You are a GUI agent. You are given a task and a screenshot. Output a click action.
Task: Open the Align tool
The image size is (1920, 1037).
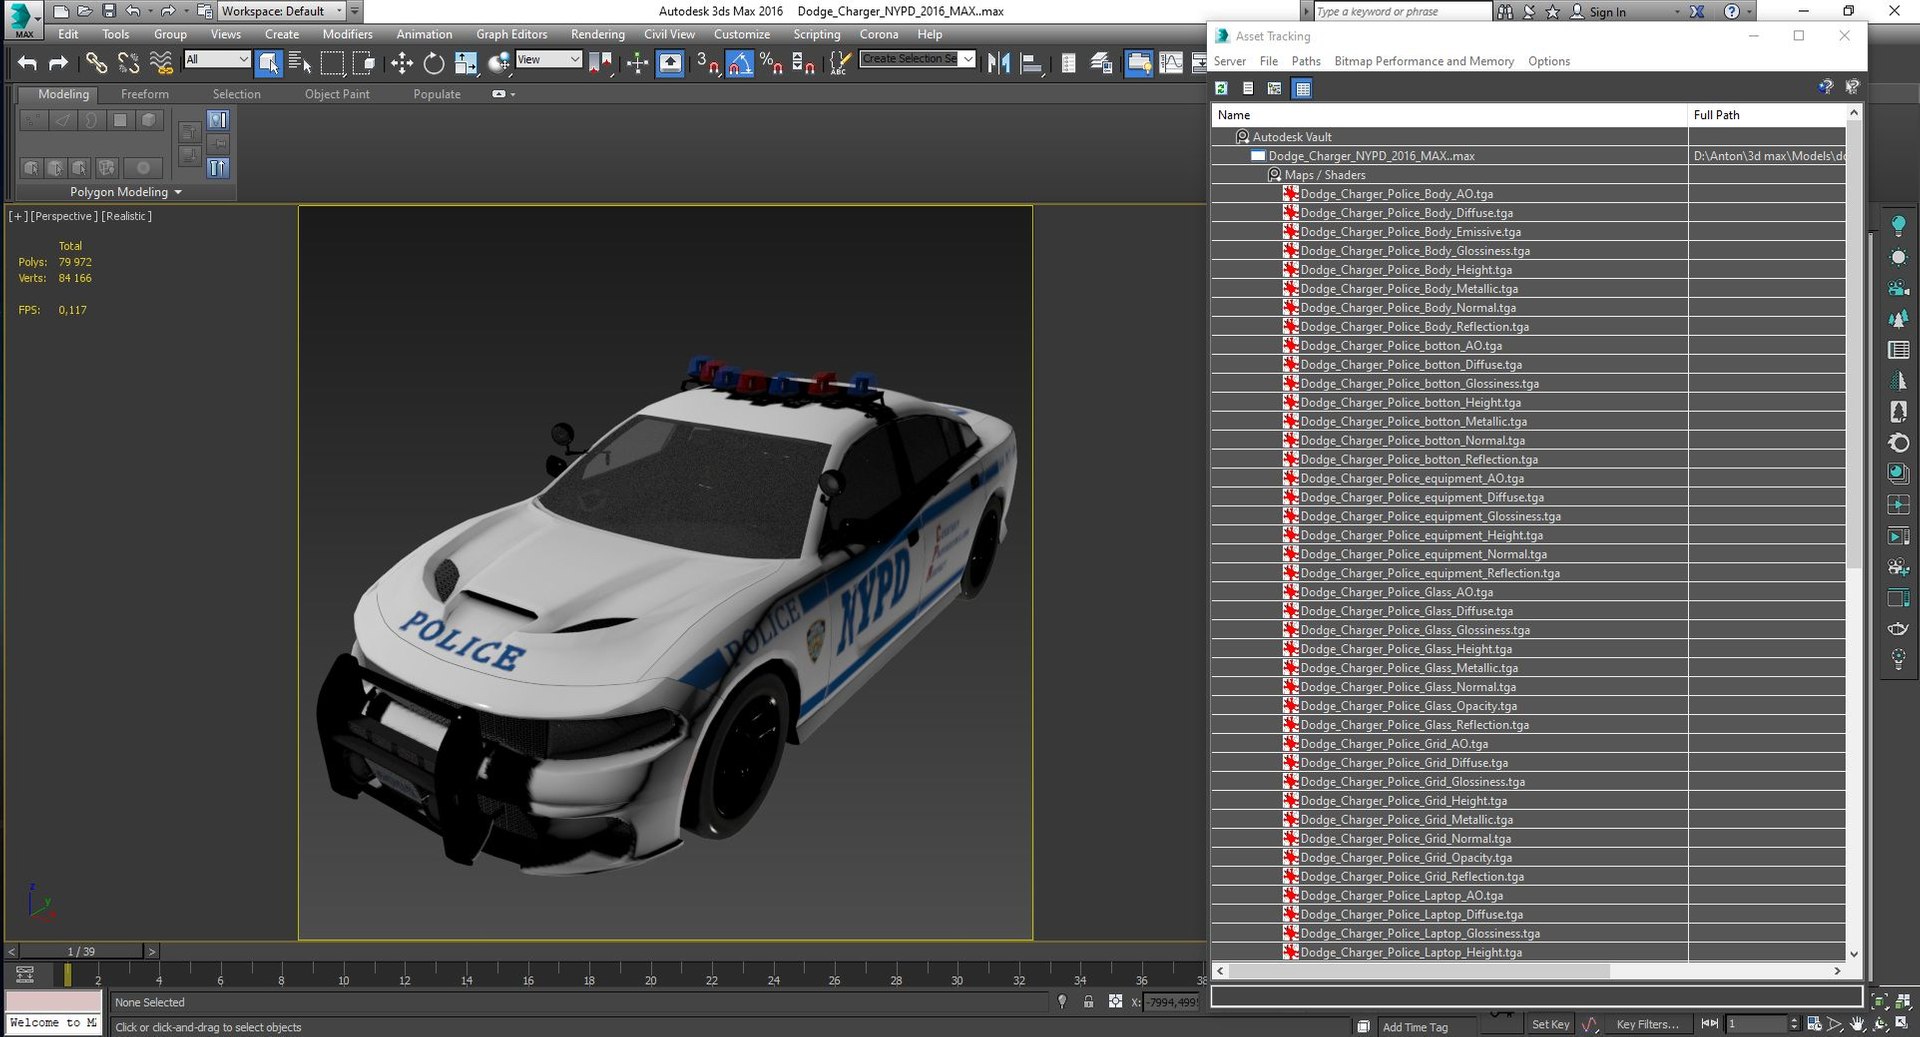[x=1031, y=63]
